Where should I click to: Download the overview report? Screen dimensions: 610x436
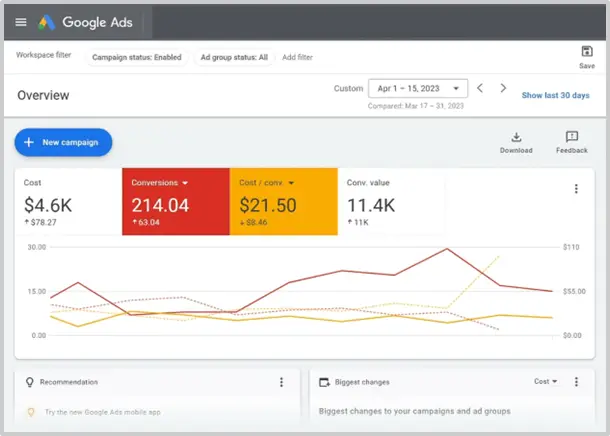coord(516,143)
